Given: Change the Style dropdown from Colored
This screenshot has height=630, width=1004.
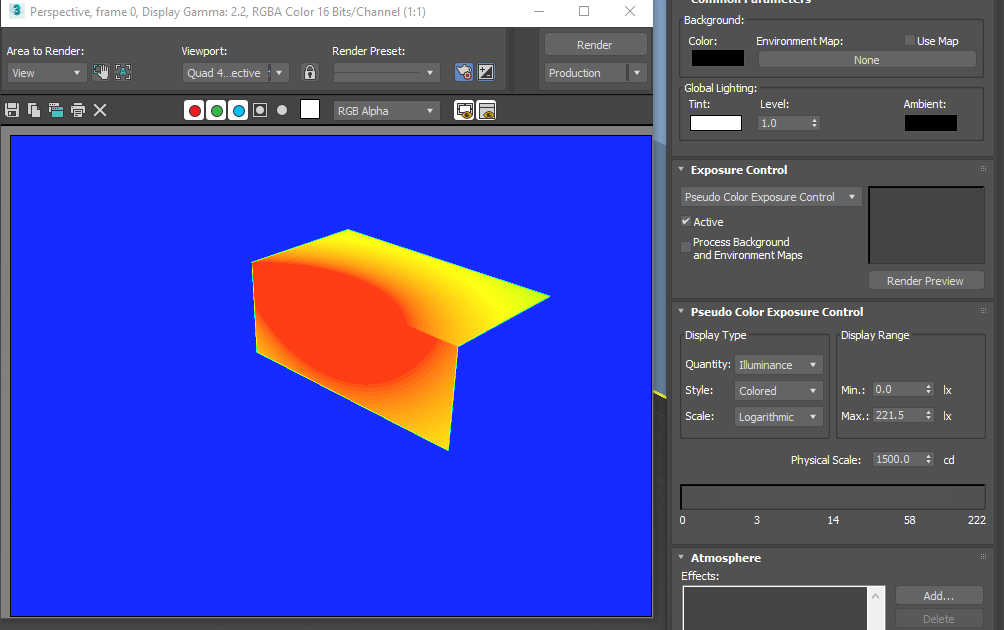Looking at the screenshot, I should (x=778, y=390).
